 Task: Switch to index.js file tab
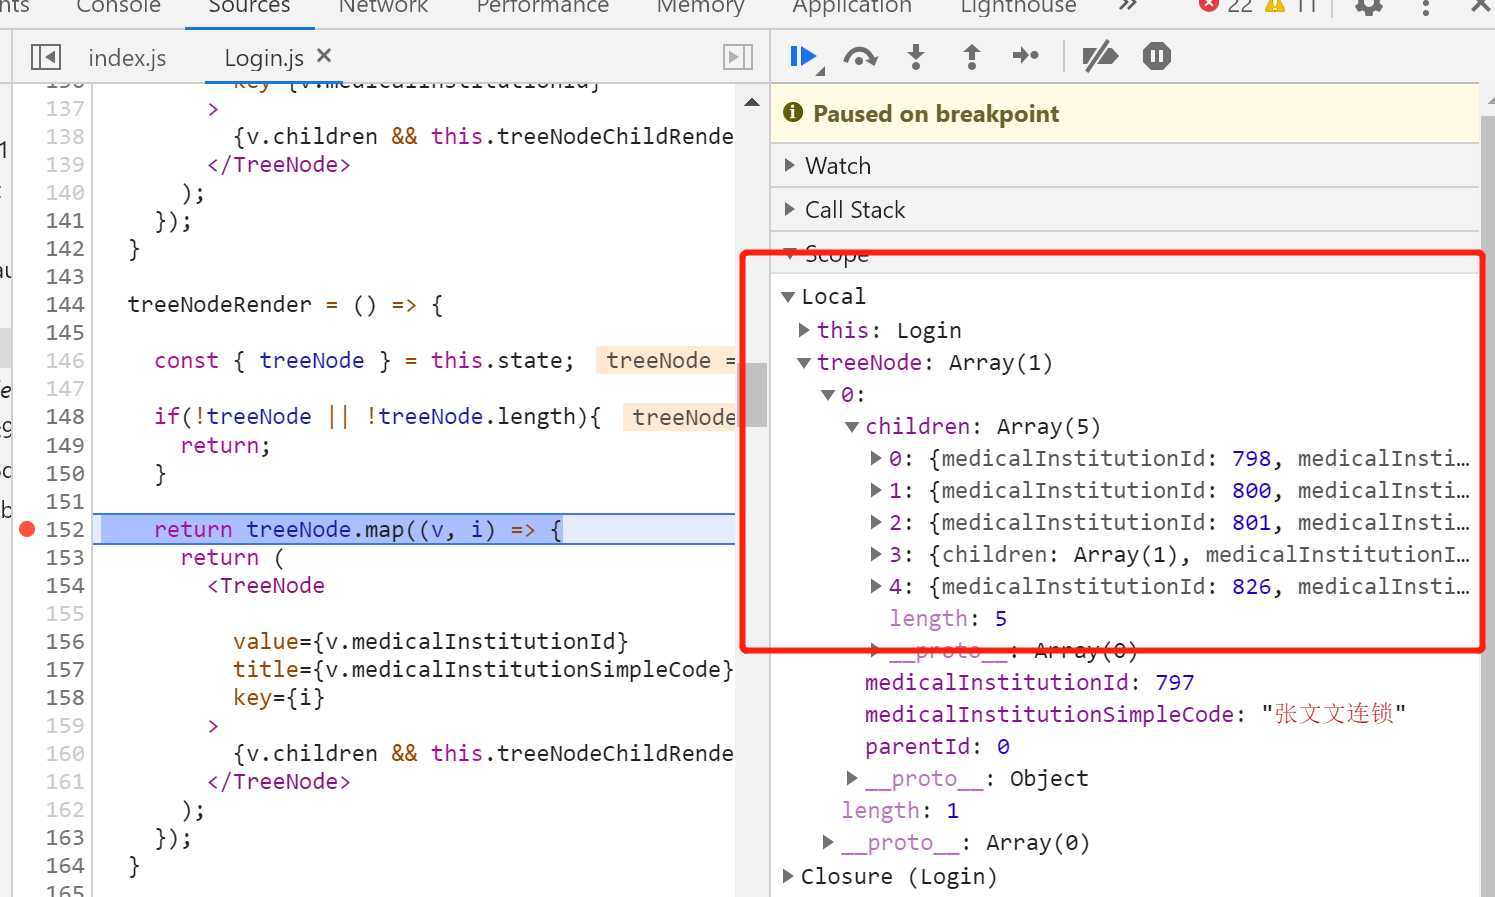[x=127, y=58]
